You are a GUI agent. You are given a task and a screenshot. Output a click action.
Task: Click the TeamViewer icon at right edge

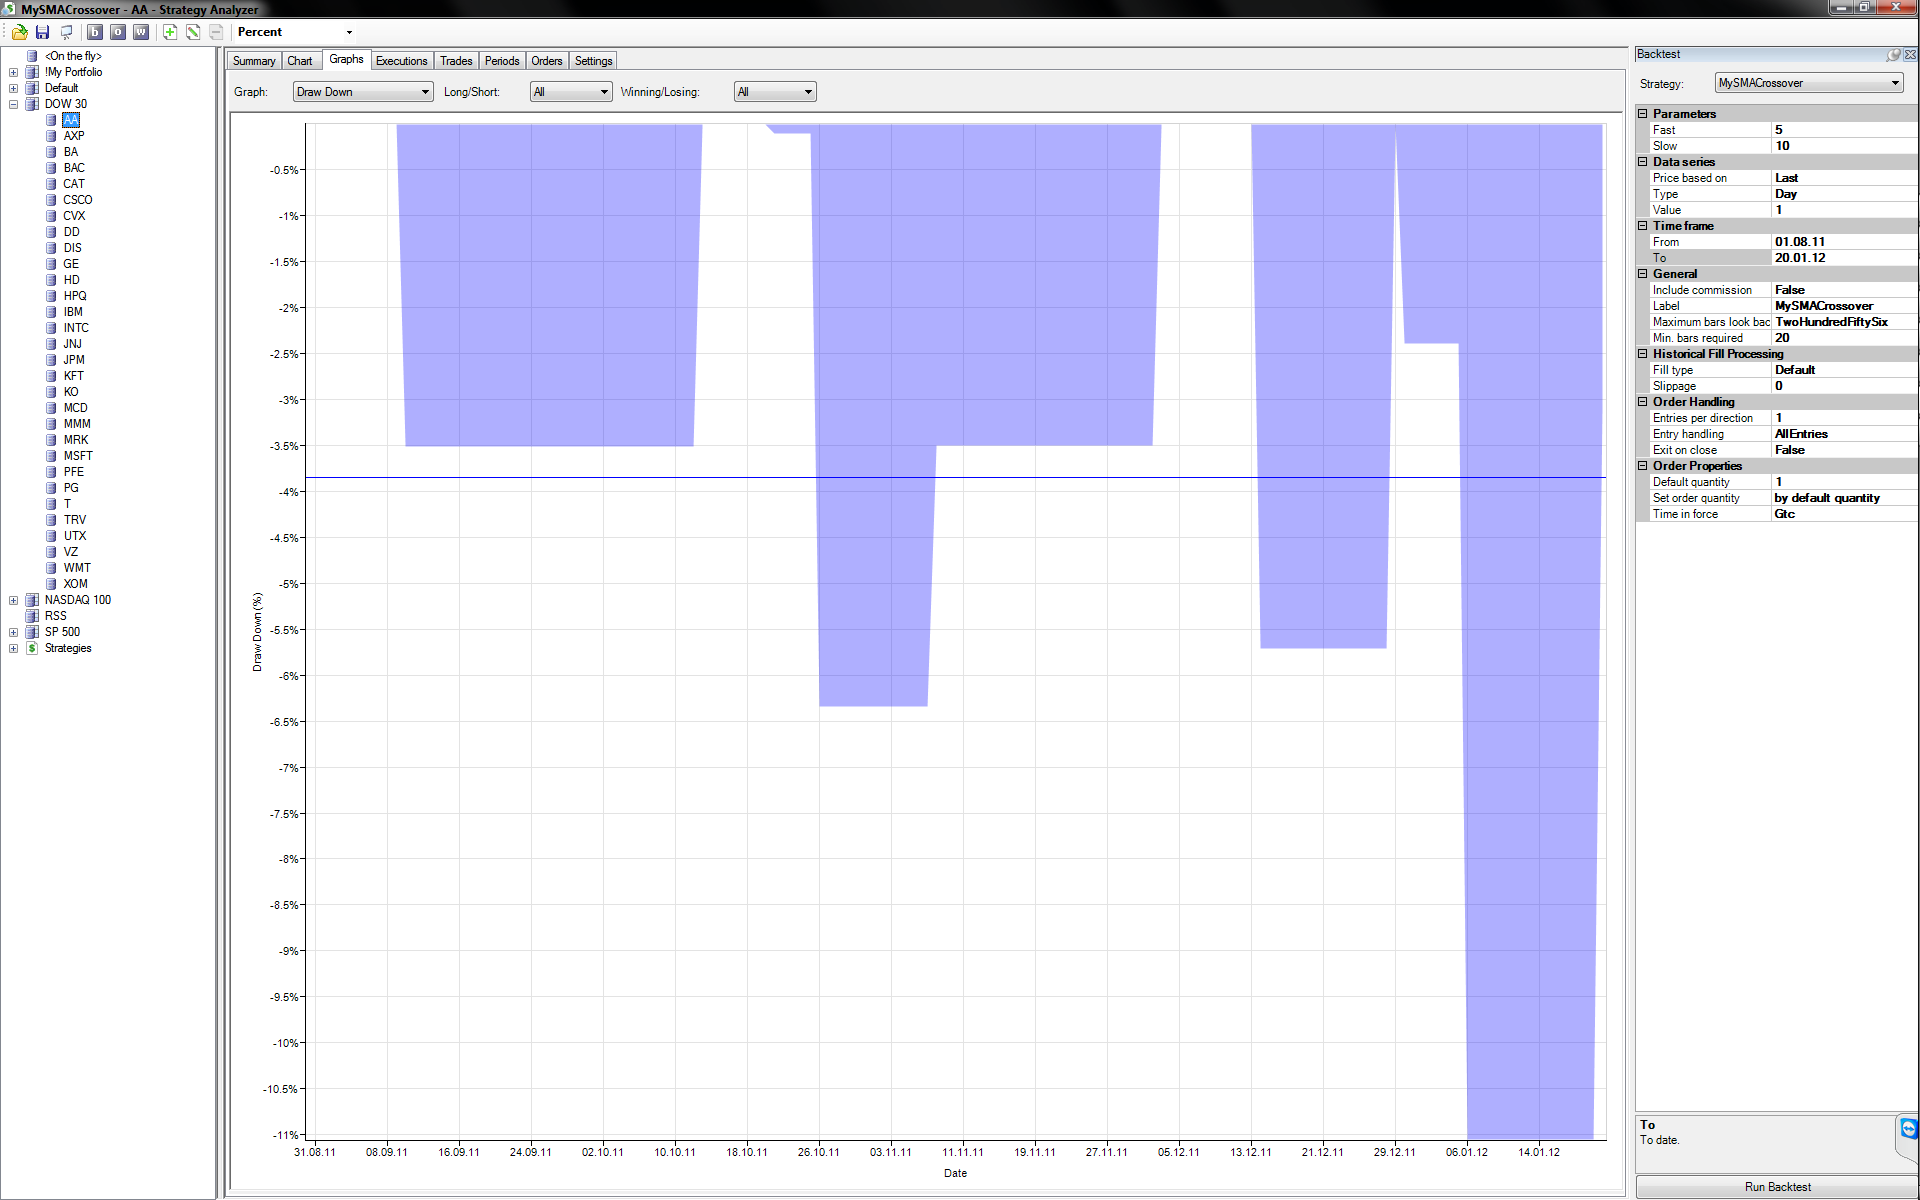[x=1908, y=1129]
